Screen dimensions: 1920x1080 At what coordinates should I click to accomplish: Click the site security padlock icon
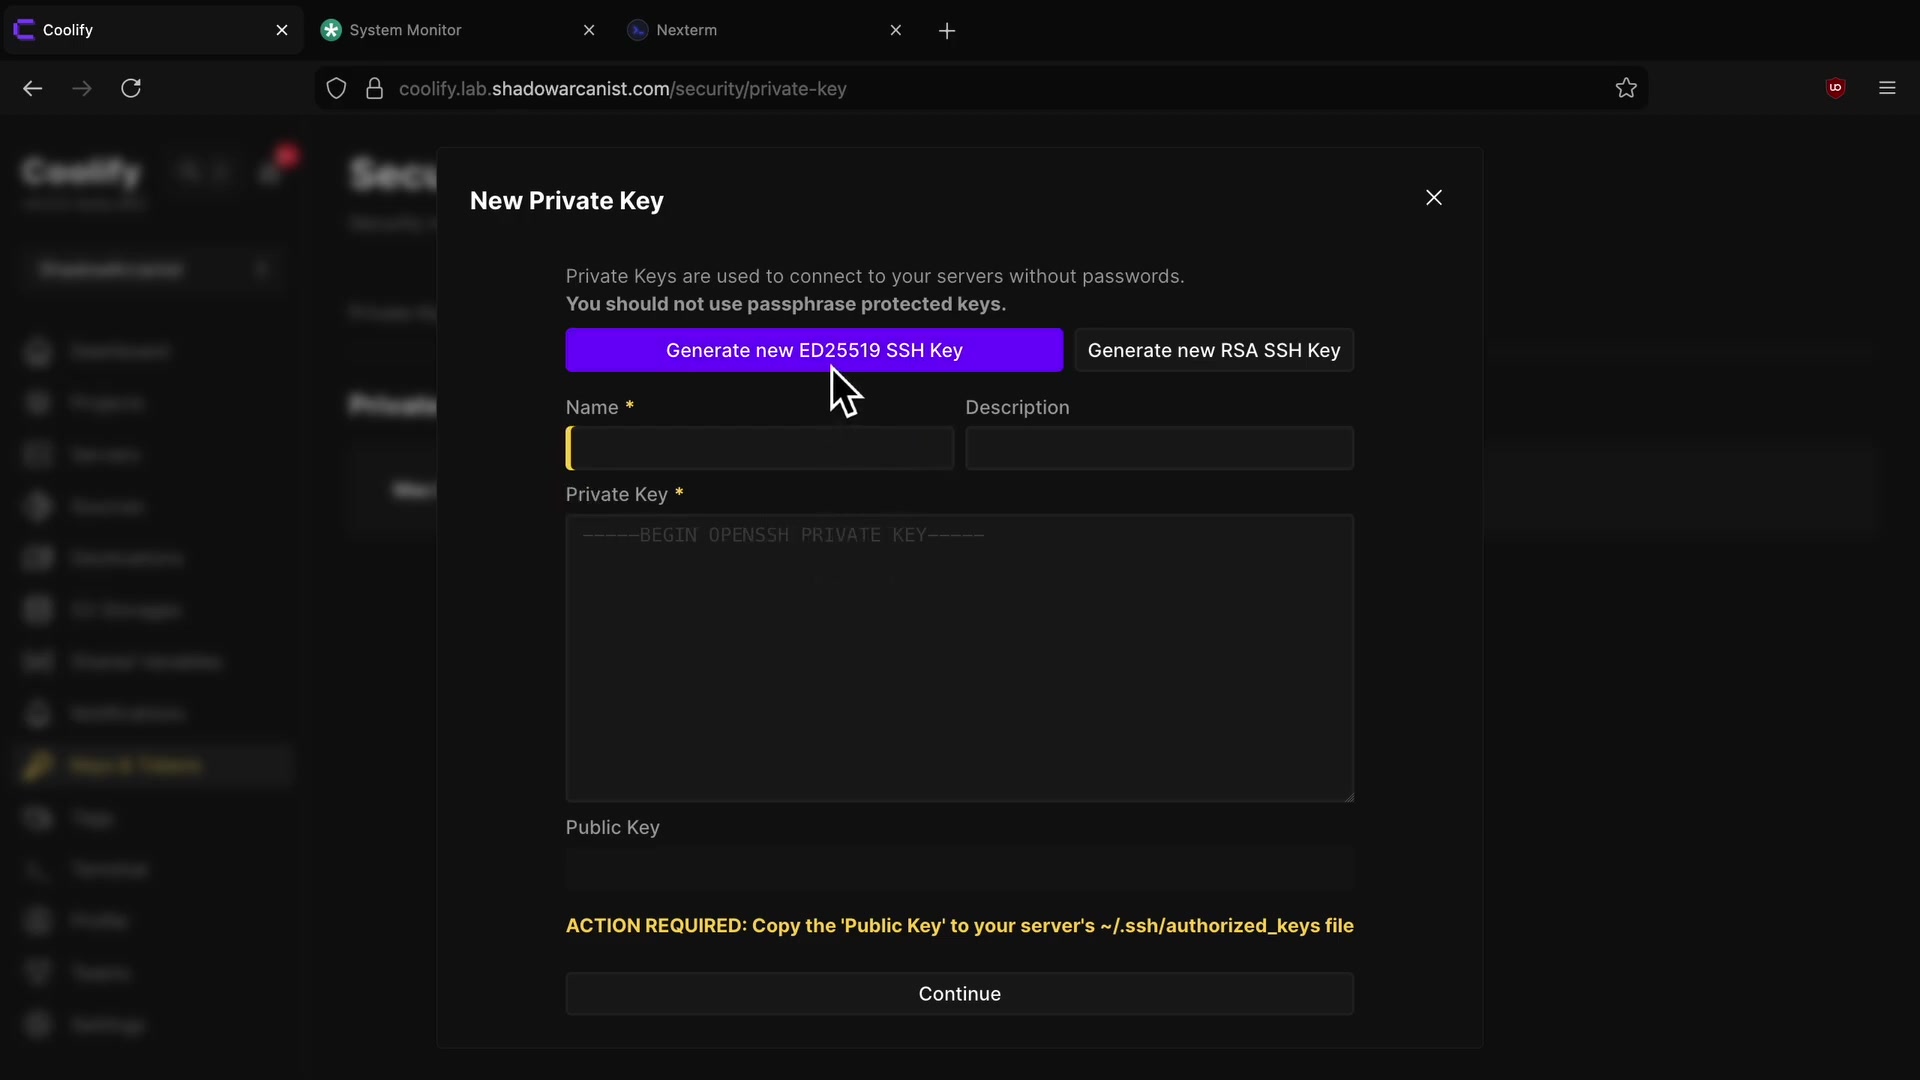(374, 88)
